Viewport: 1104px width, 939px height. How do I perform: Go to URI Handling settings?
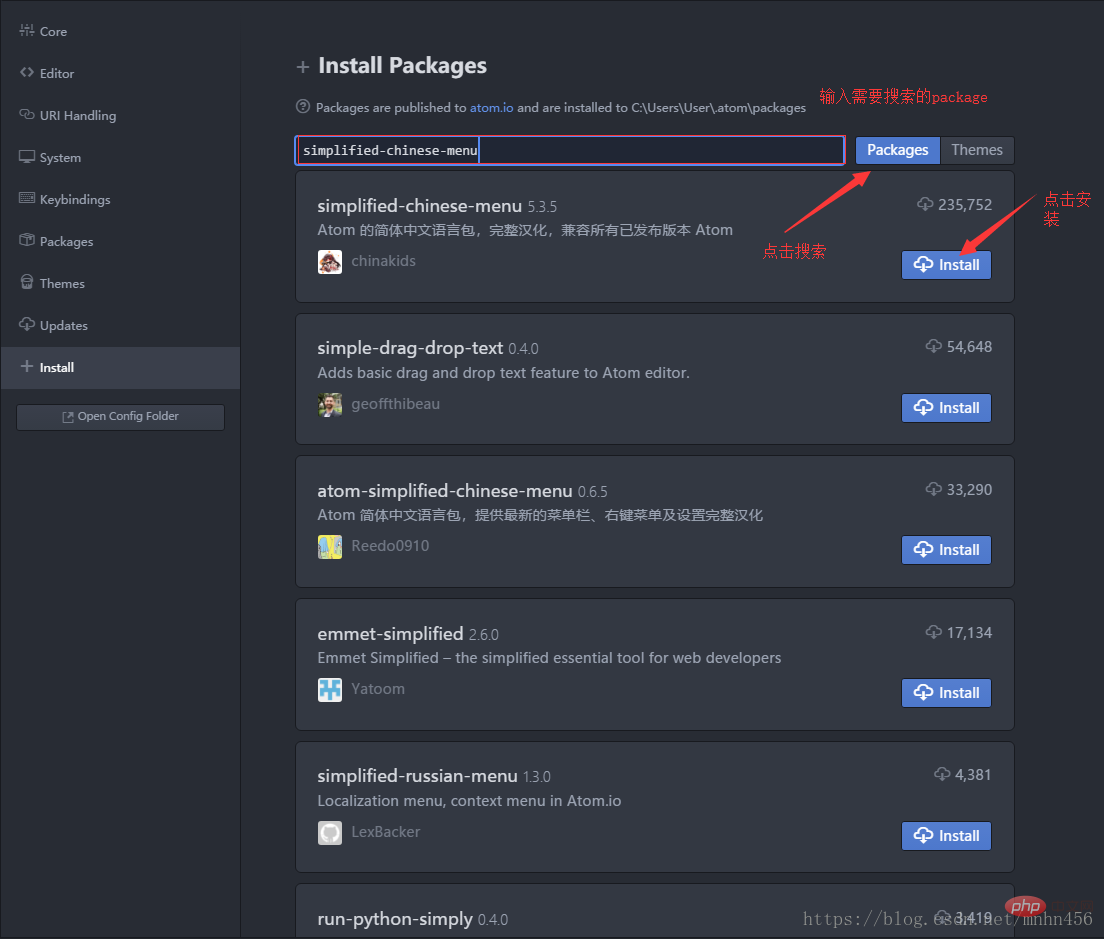[120, 115]
